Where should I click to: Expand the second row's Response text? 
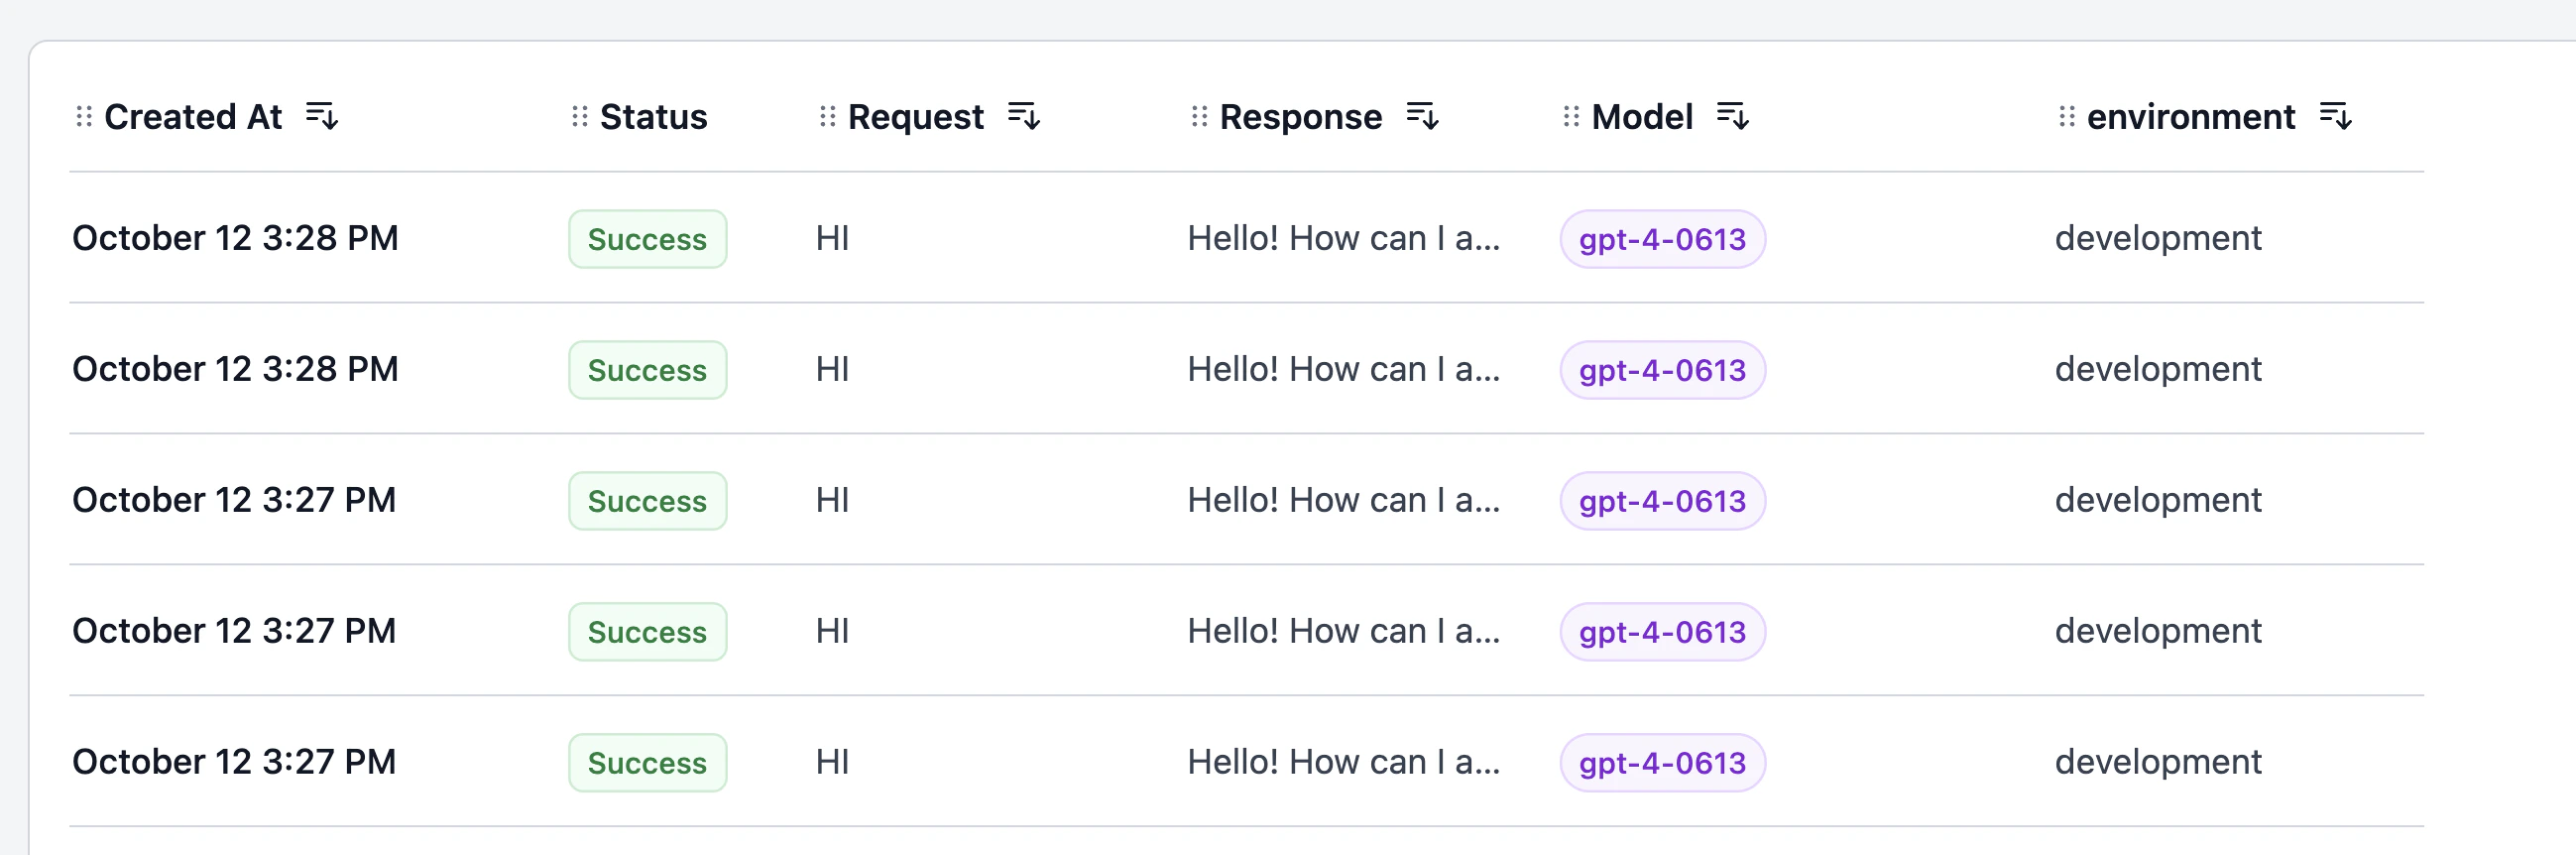(x=1344, y=369)
